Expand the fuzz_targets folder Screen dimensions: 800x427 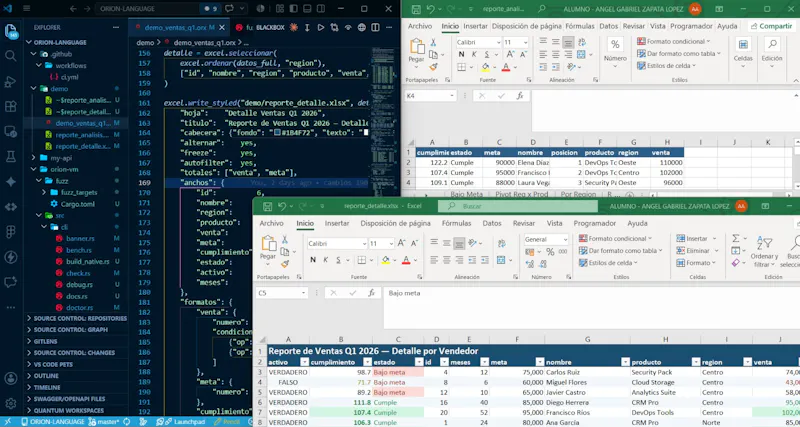[44, 192]
